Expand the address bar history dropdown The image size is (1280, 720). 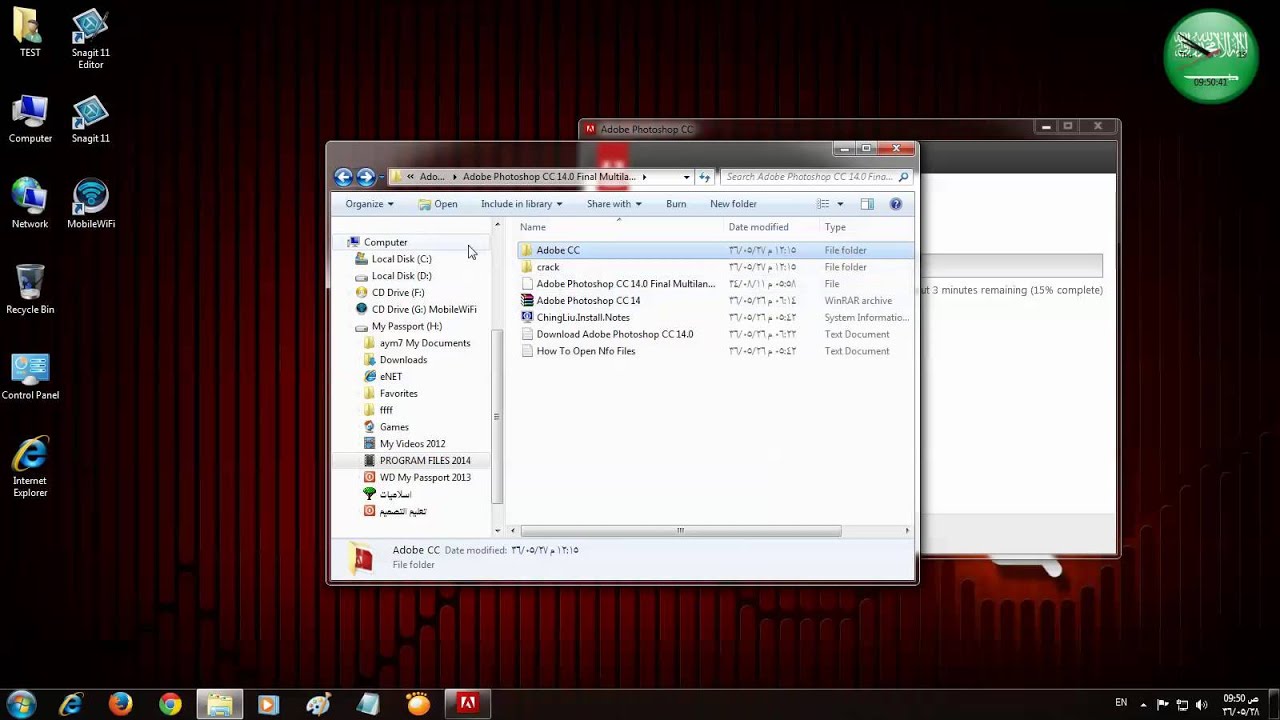point(686,177)
